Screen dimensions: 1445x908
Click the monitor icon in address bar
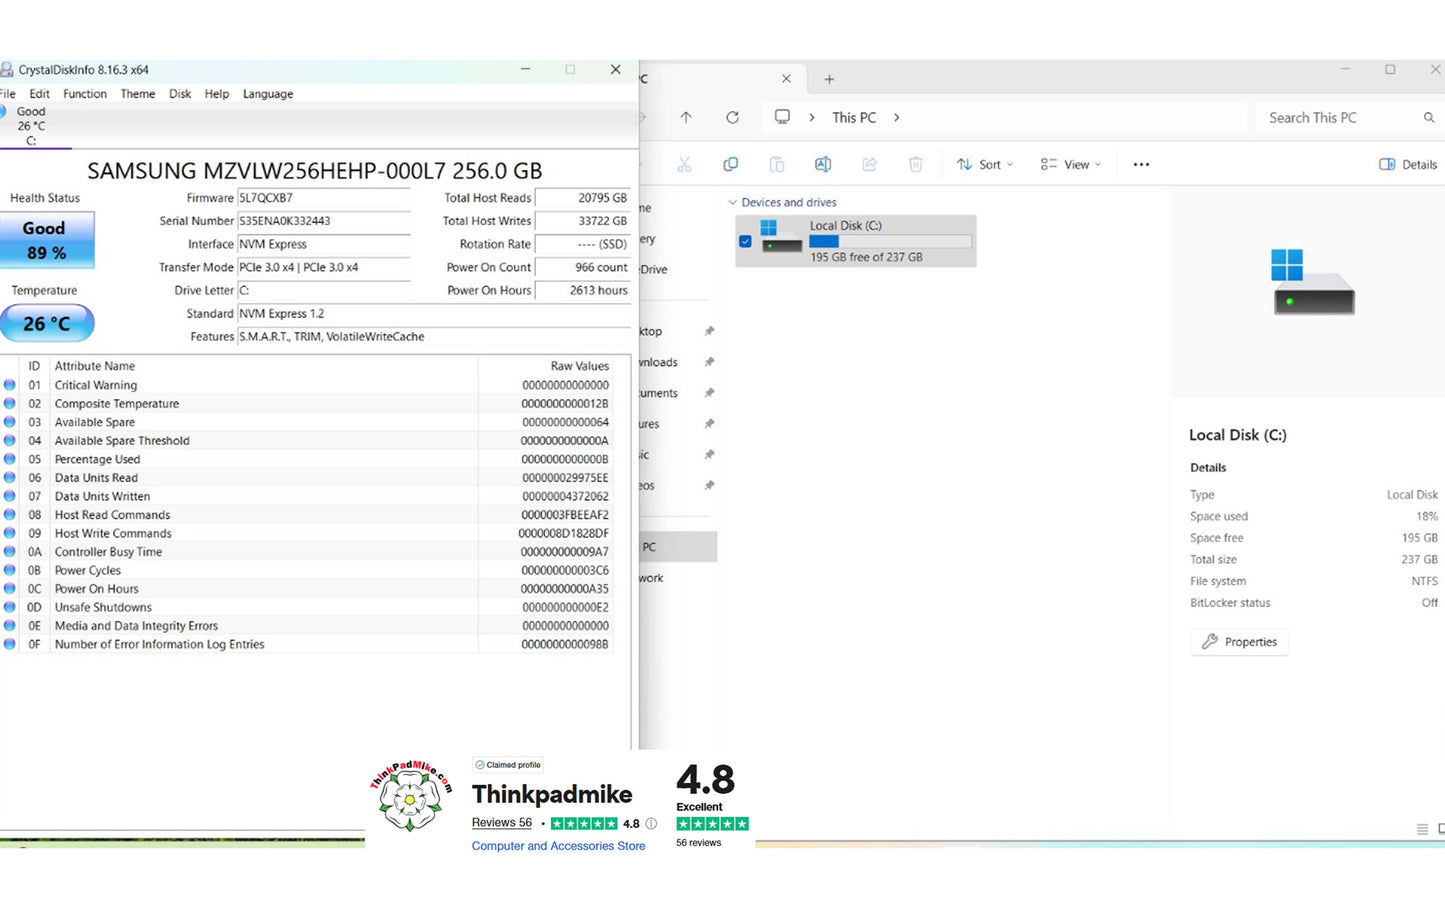(782, 117)
